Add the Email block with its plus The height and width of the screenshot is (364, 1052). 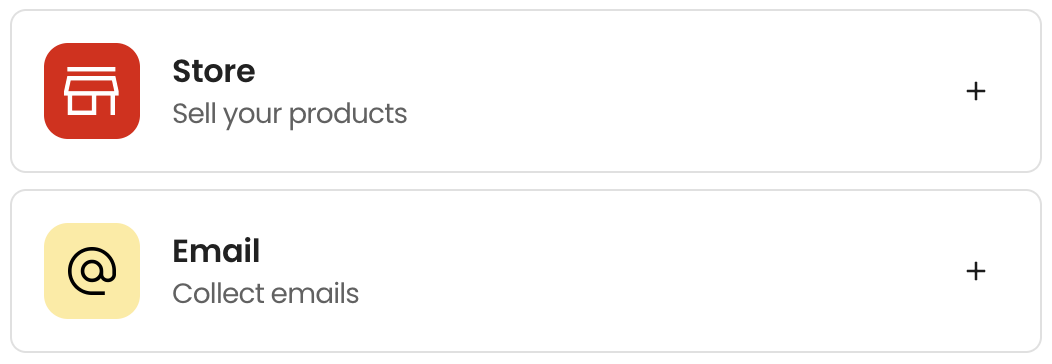tap(976, 271)
